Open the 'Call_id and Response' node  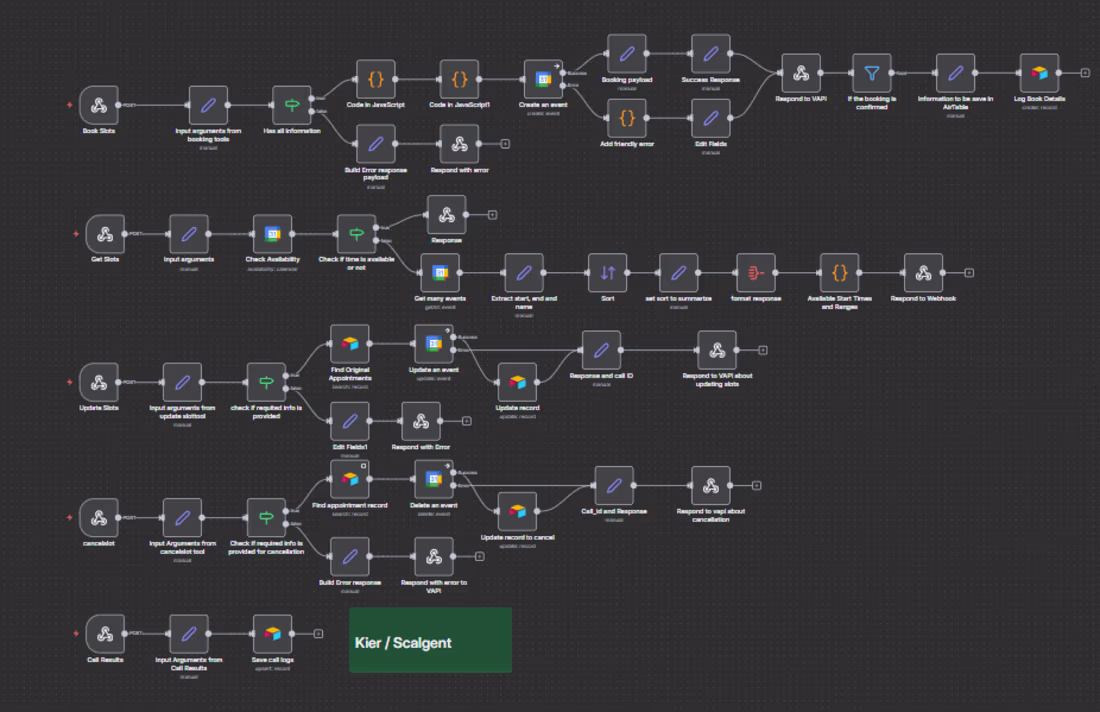click(614, 485)
